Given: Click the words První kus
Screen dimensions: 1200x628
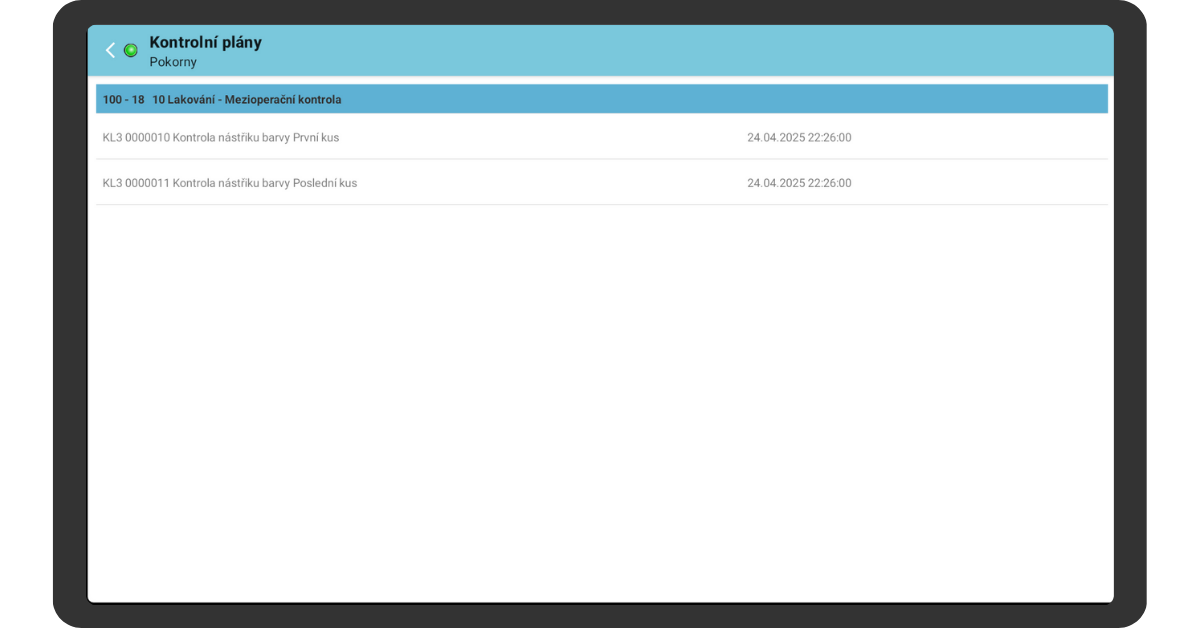Looking at the screenshot, I should tap(316, 137).
